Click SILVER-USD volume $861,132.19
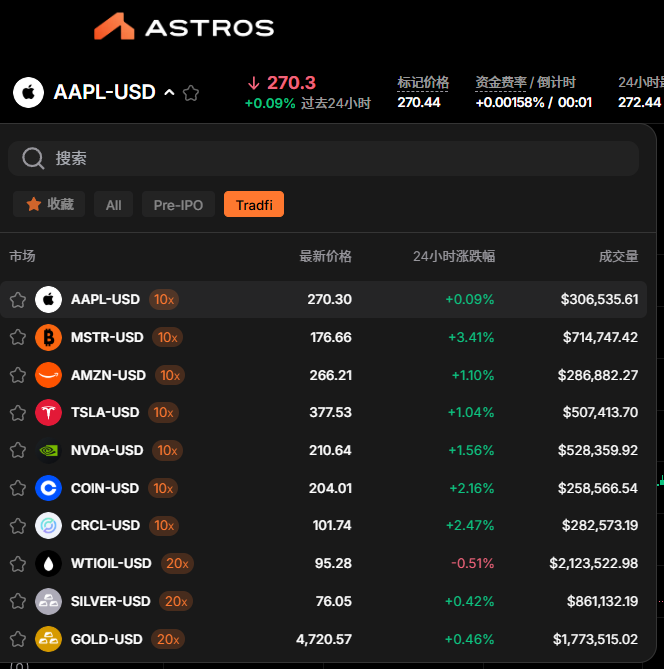The height and width of the screenshot is (669, 664). [x=603, y=602]
